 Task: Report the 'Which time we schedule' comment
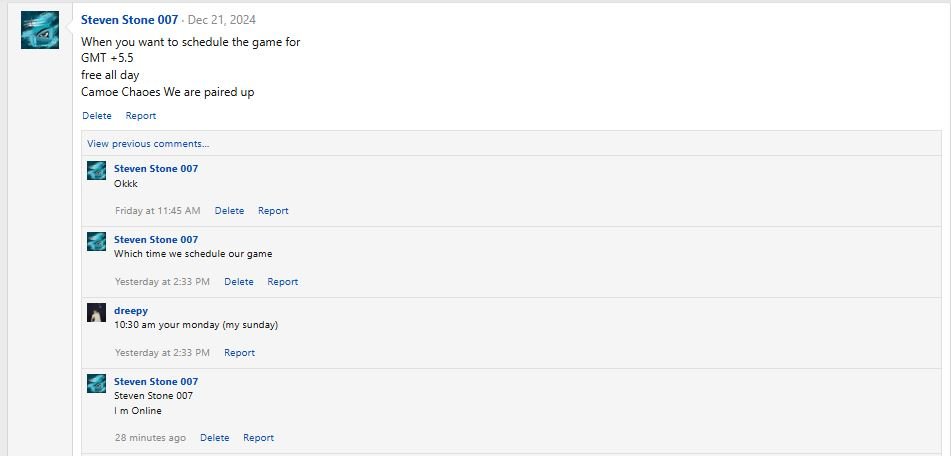pyautogui.click(x=283, y=282)
